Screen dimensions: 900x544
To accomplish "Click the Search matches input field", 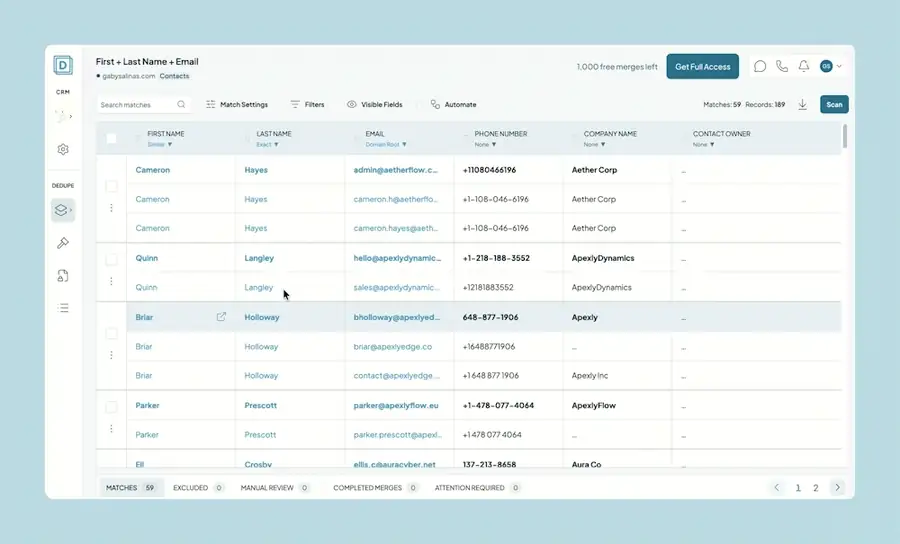I will (143, 104).
